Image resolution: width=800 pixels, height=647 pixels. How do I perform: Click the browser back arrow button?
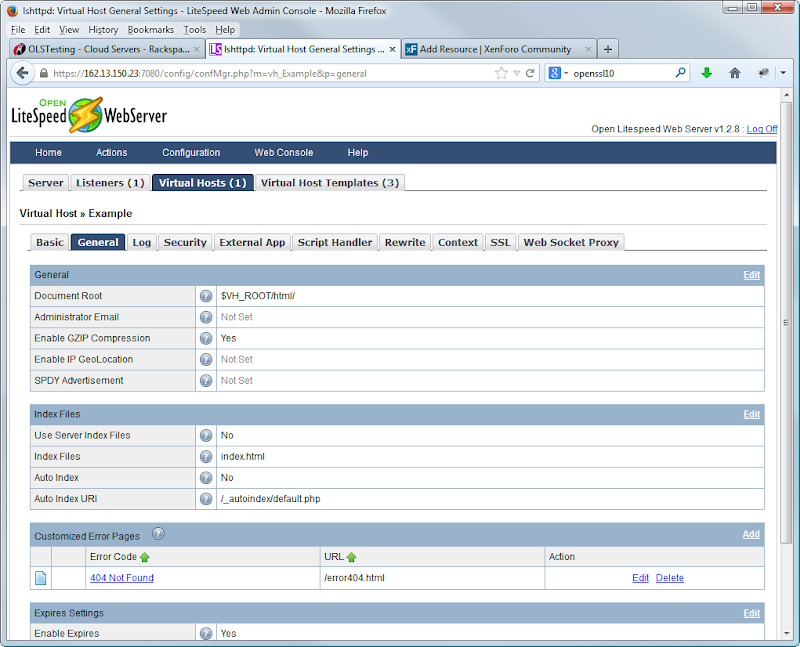(x=22, y=73)
